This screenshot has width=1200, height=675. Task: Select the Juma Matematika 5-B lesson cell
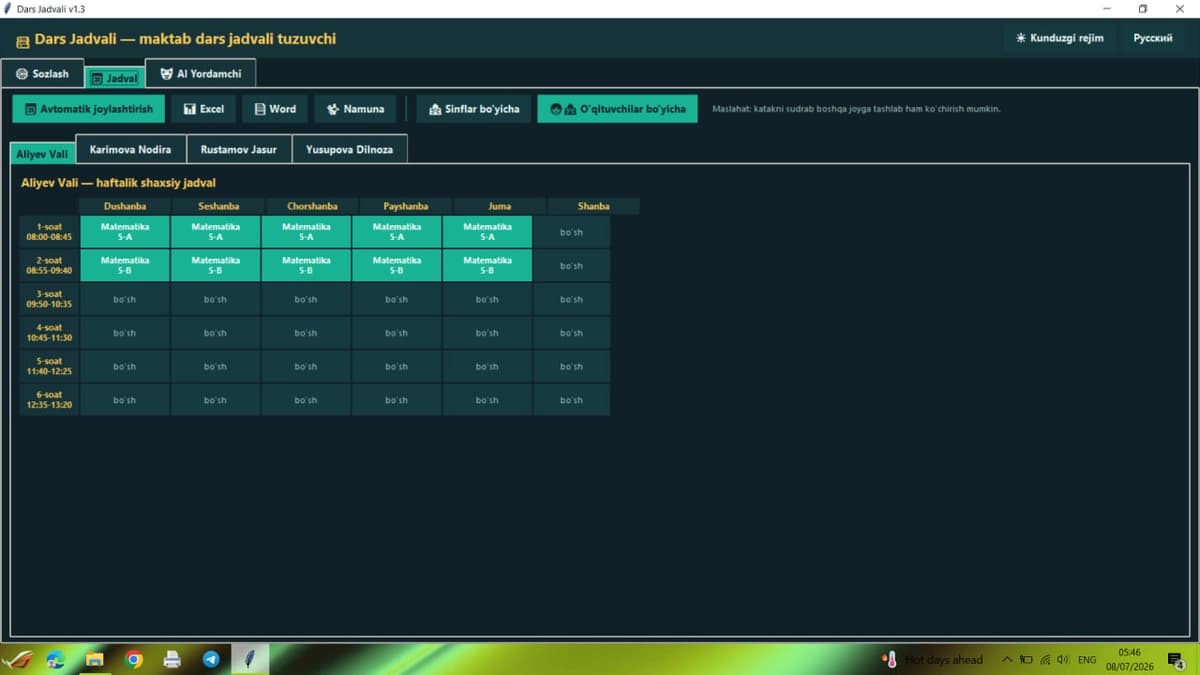point(487,266)
